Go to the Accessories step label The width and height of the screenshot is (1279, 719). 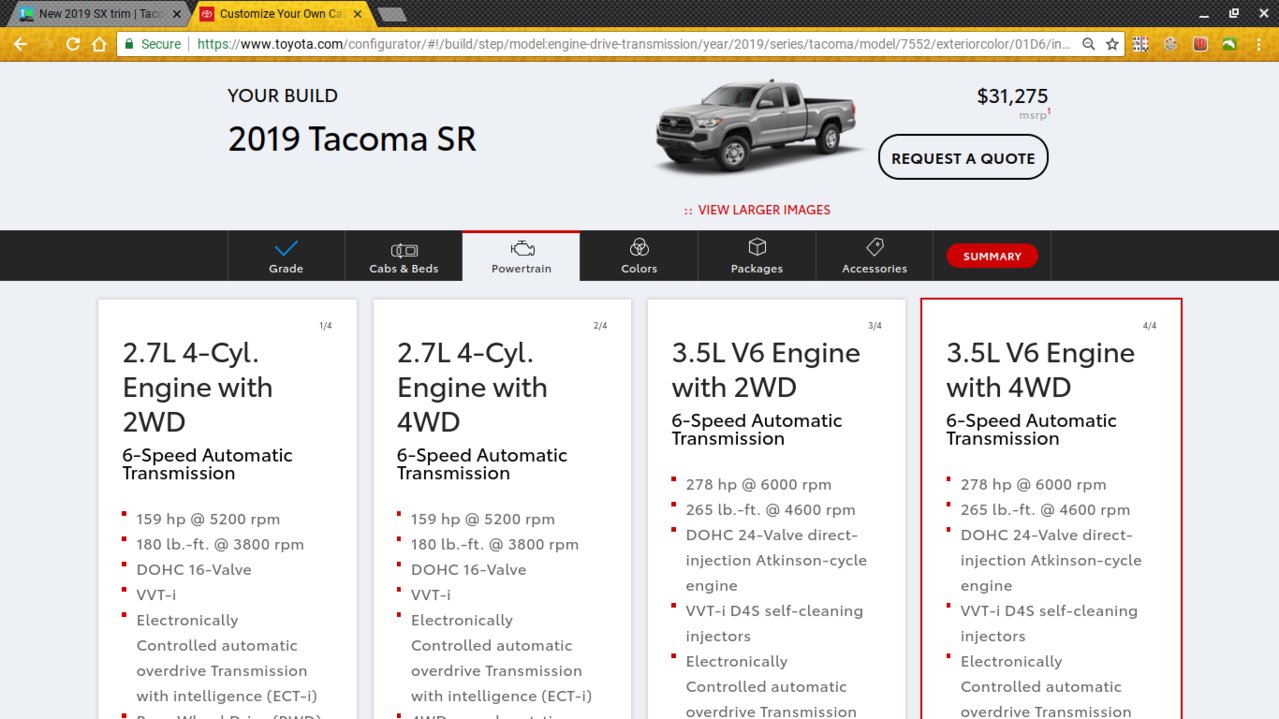(x=874, y=269)
